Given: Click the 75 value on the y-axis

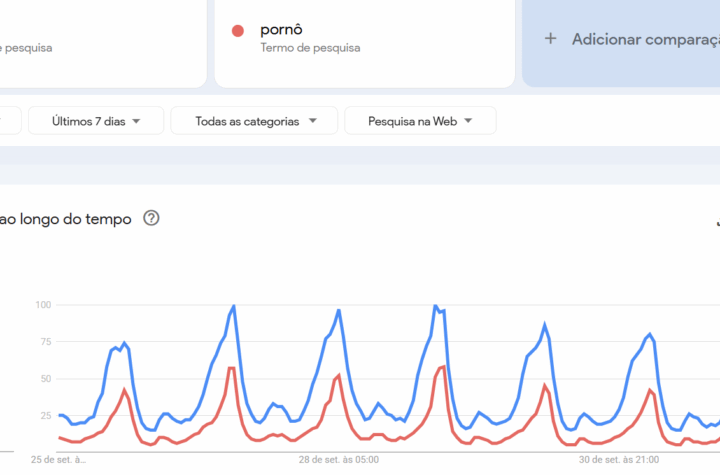Looking at the screenshot, I should 45,341.
